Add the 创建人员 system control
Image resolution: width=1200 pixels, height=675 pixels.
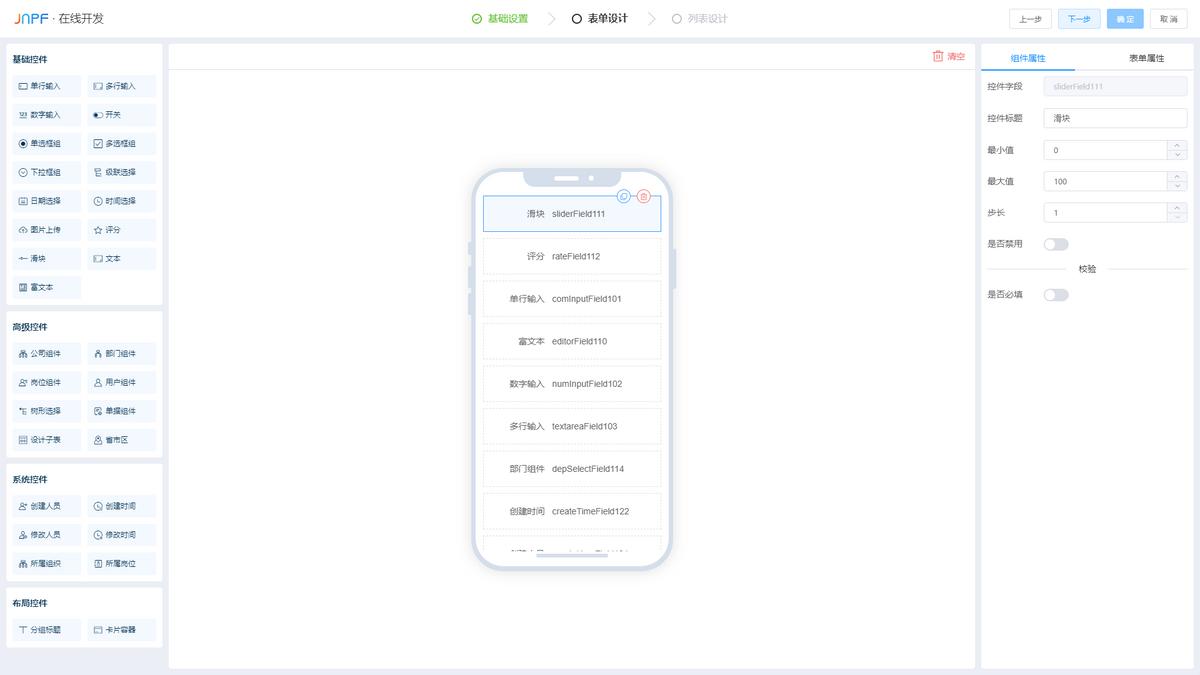click(x=47, y=506)
